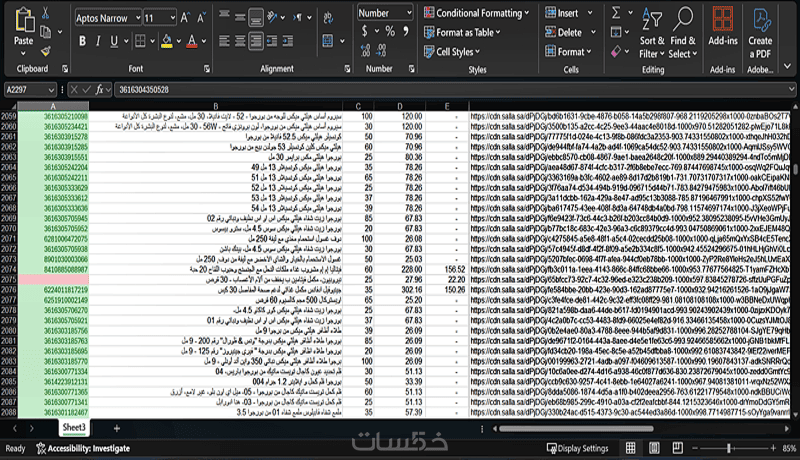Image resolution: width=800 pixels, height=460 pixels.
Task: Click the Fill down icon in Editing
Action: pos(616,32)
